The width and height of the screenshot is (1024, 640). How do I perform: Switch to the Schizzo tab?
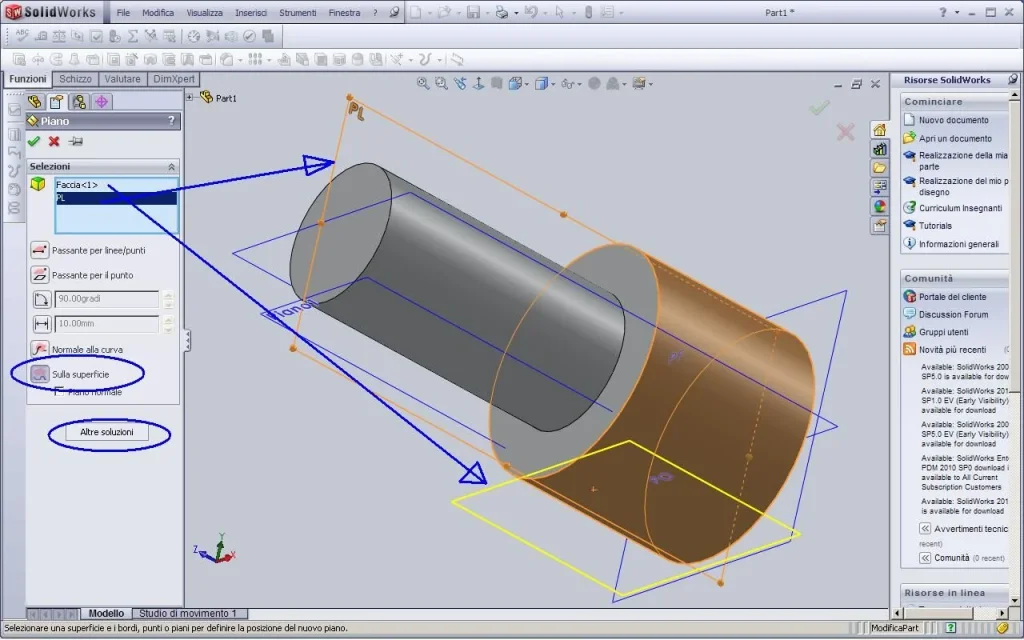coord(76,79)
